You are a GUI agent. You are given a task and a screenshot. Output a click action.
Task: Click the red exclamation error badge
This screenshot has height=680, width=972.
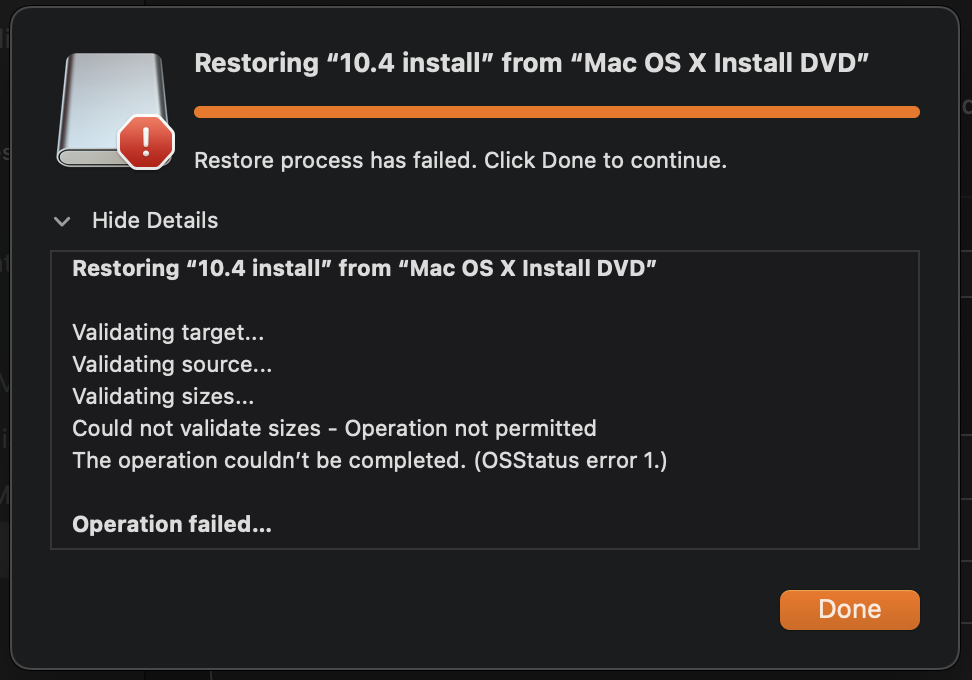point(146,140)
